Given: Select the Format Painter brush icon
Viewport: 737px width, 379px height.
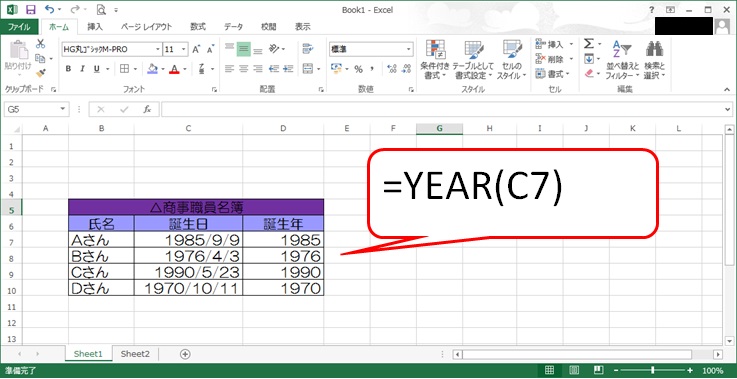Looking at the screenshot, I should 41,73.
